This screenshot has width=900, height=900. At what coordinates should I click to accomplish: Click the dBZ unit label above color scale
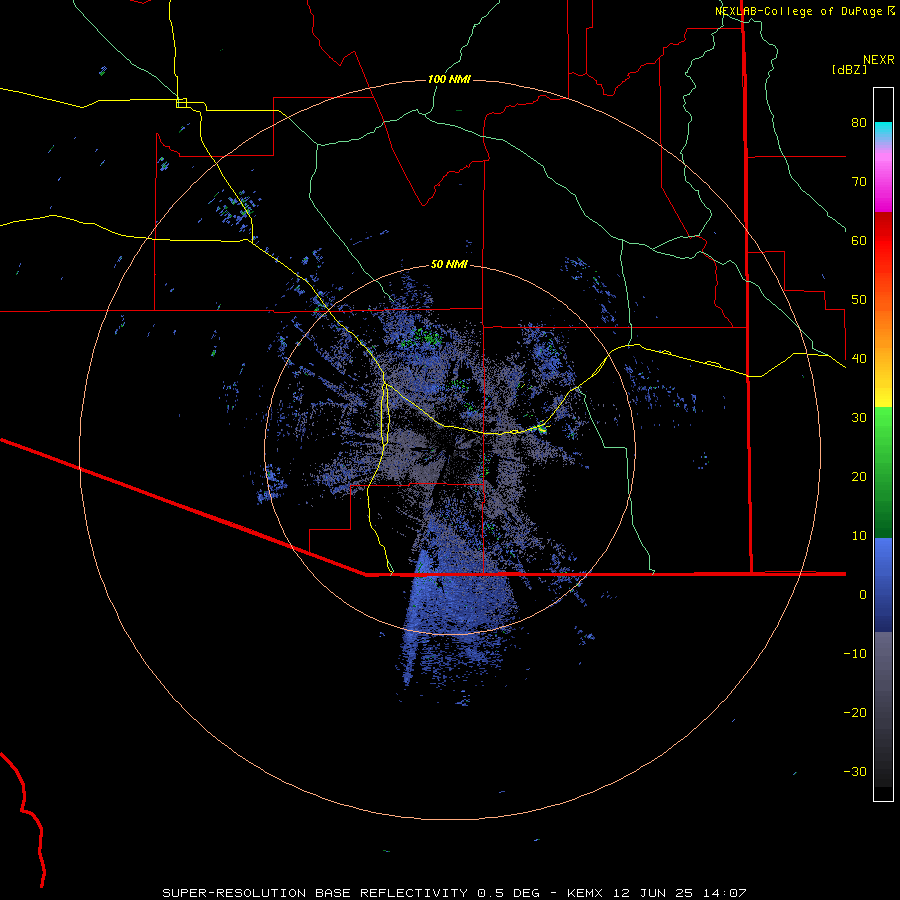(849, 69)
